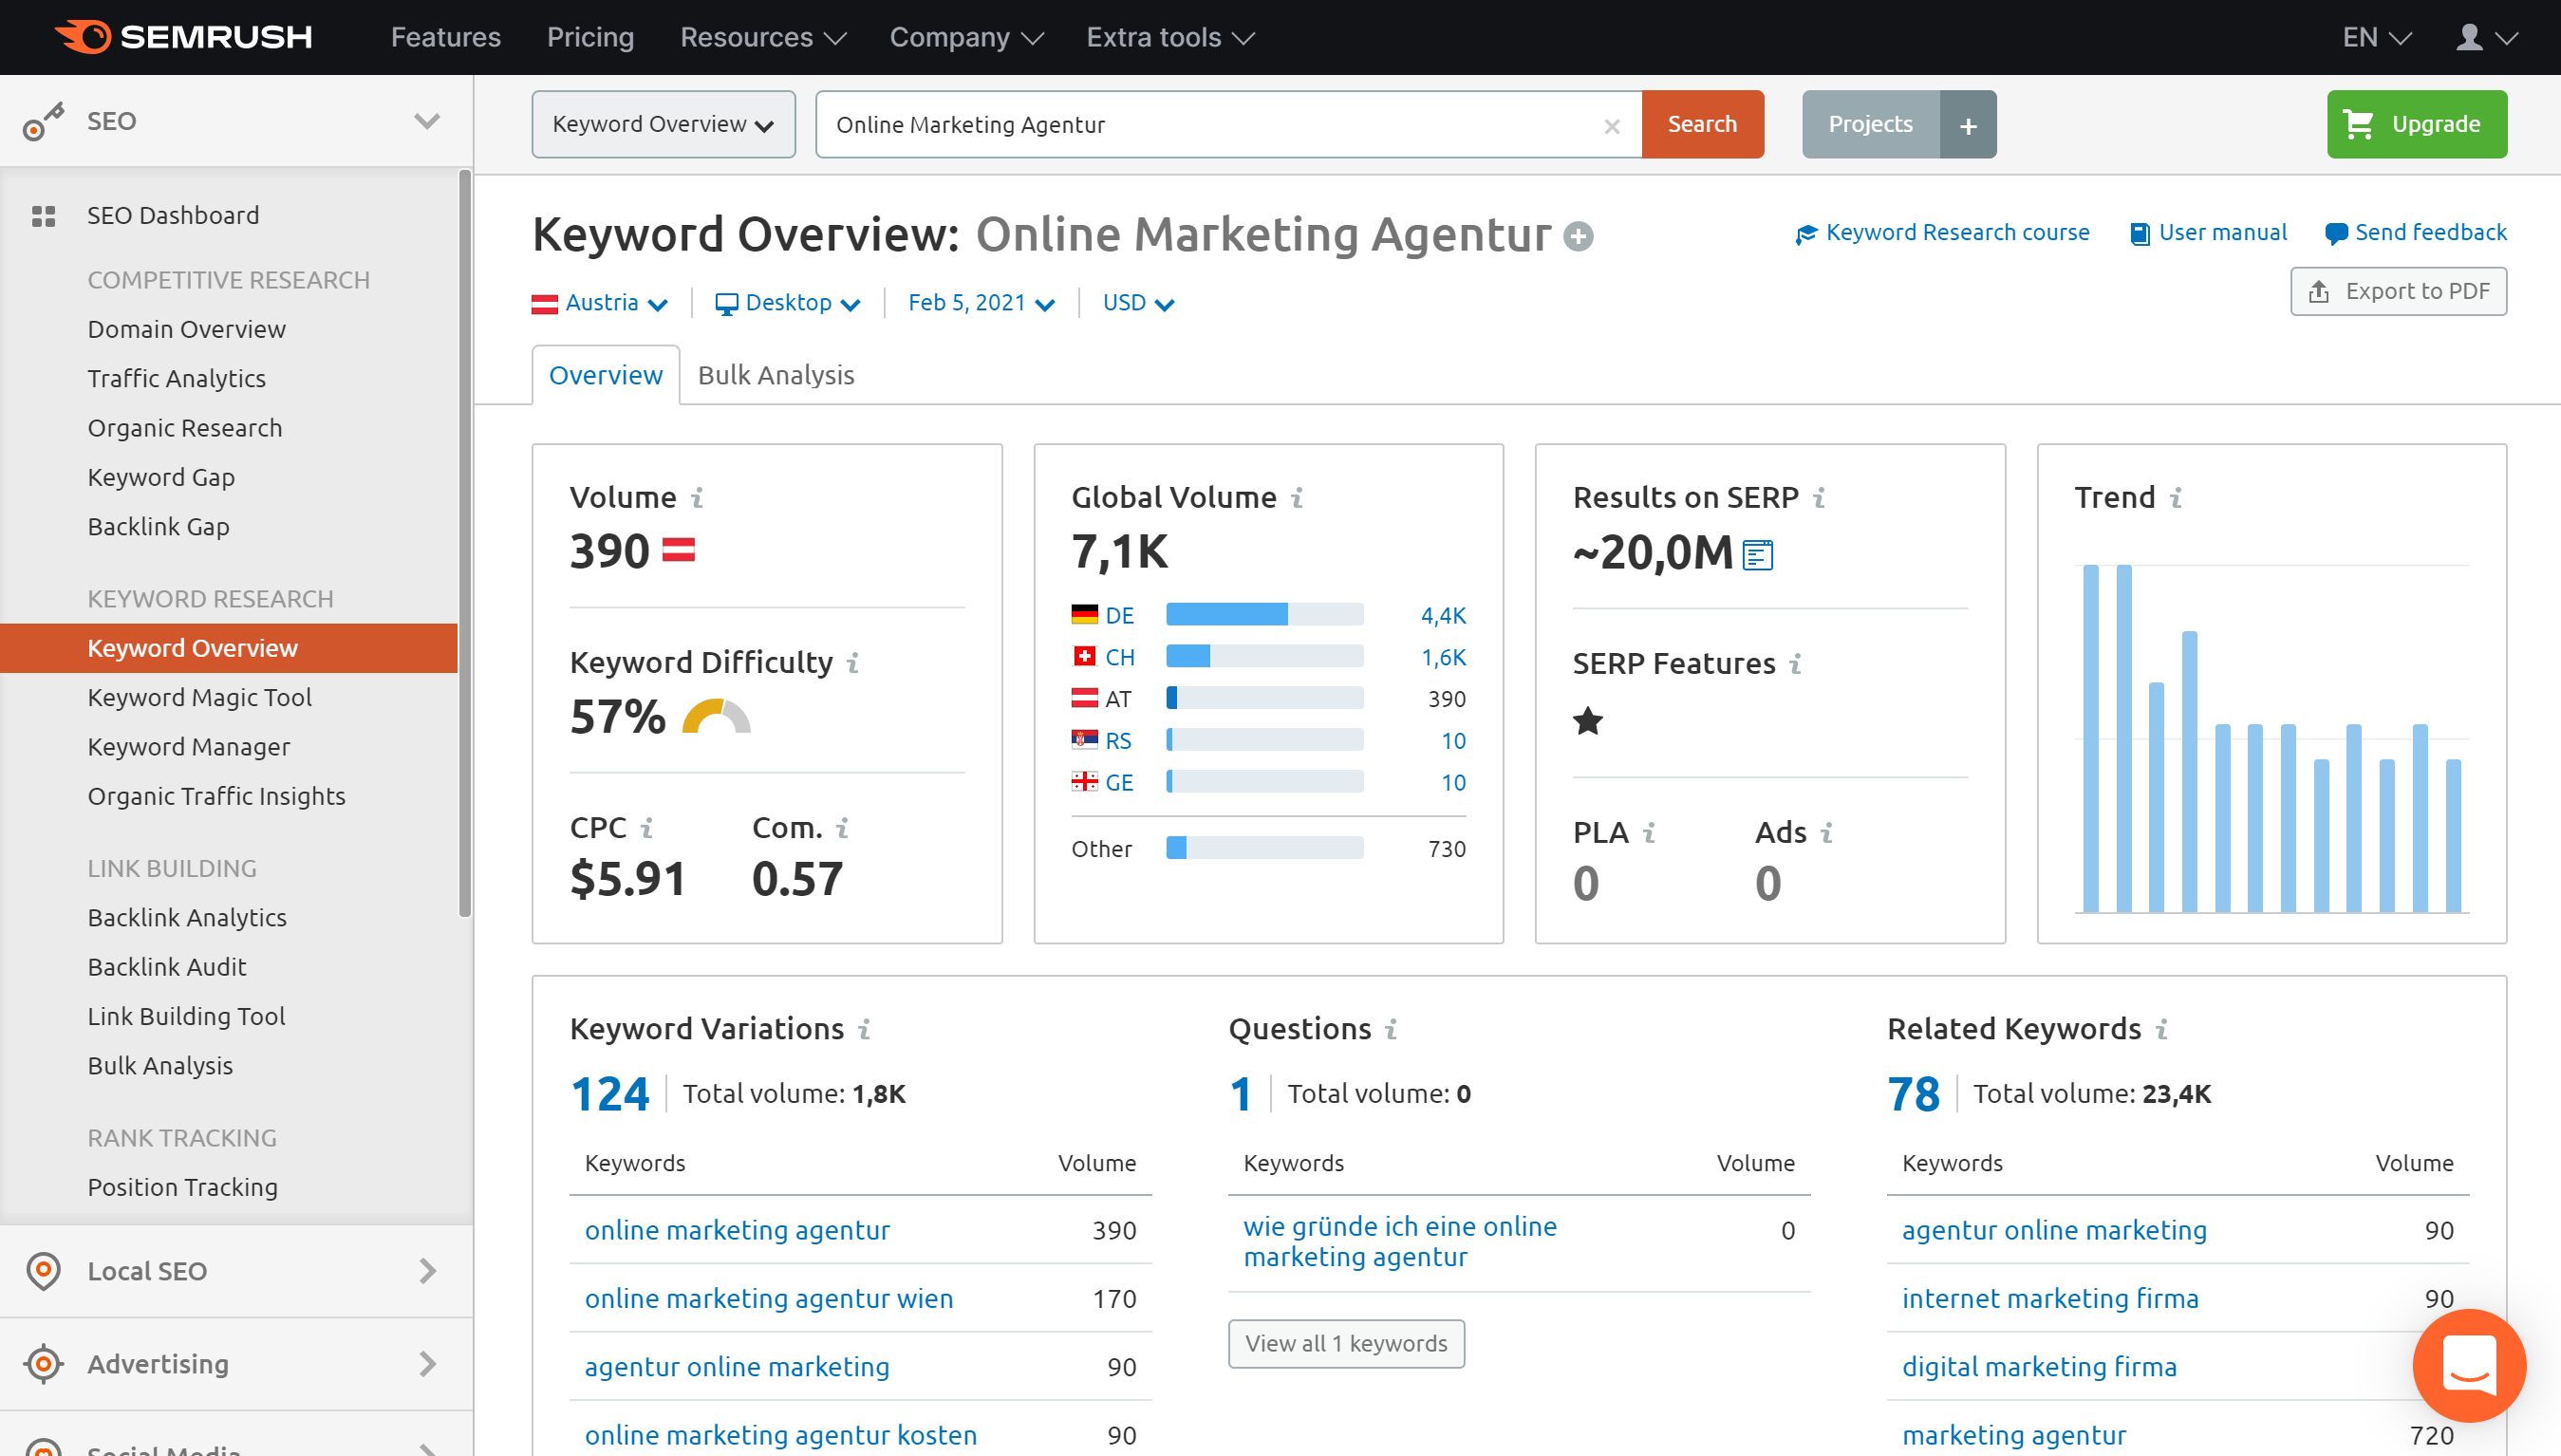Click the User manual book icon
Screen dimensions: 2561x1456
(2139, 234)
